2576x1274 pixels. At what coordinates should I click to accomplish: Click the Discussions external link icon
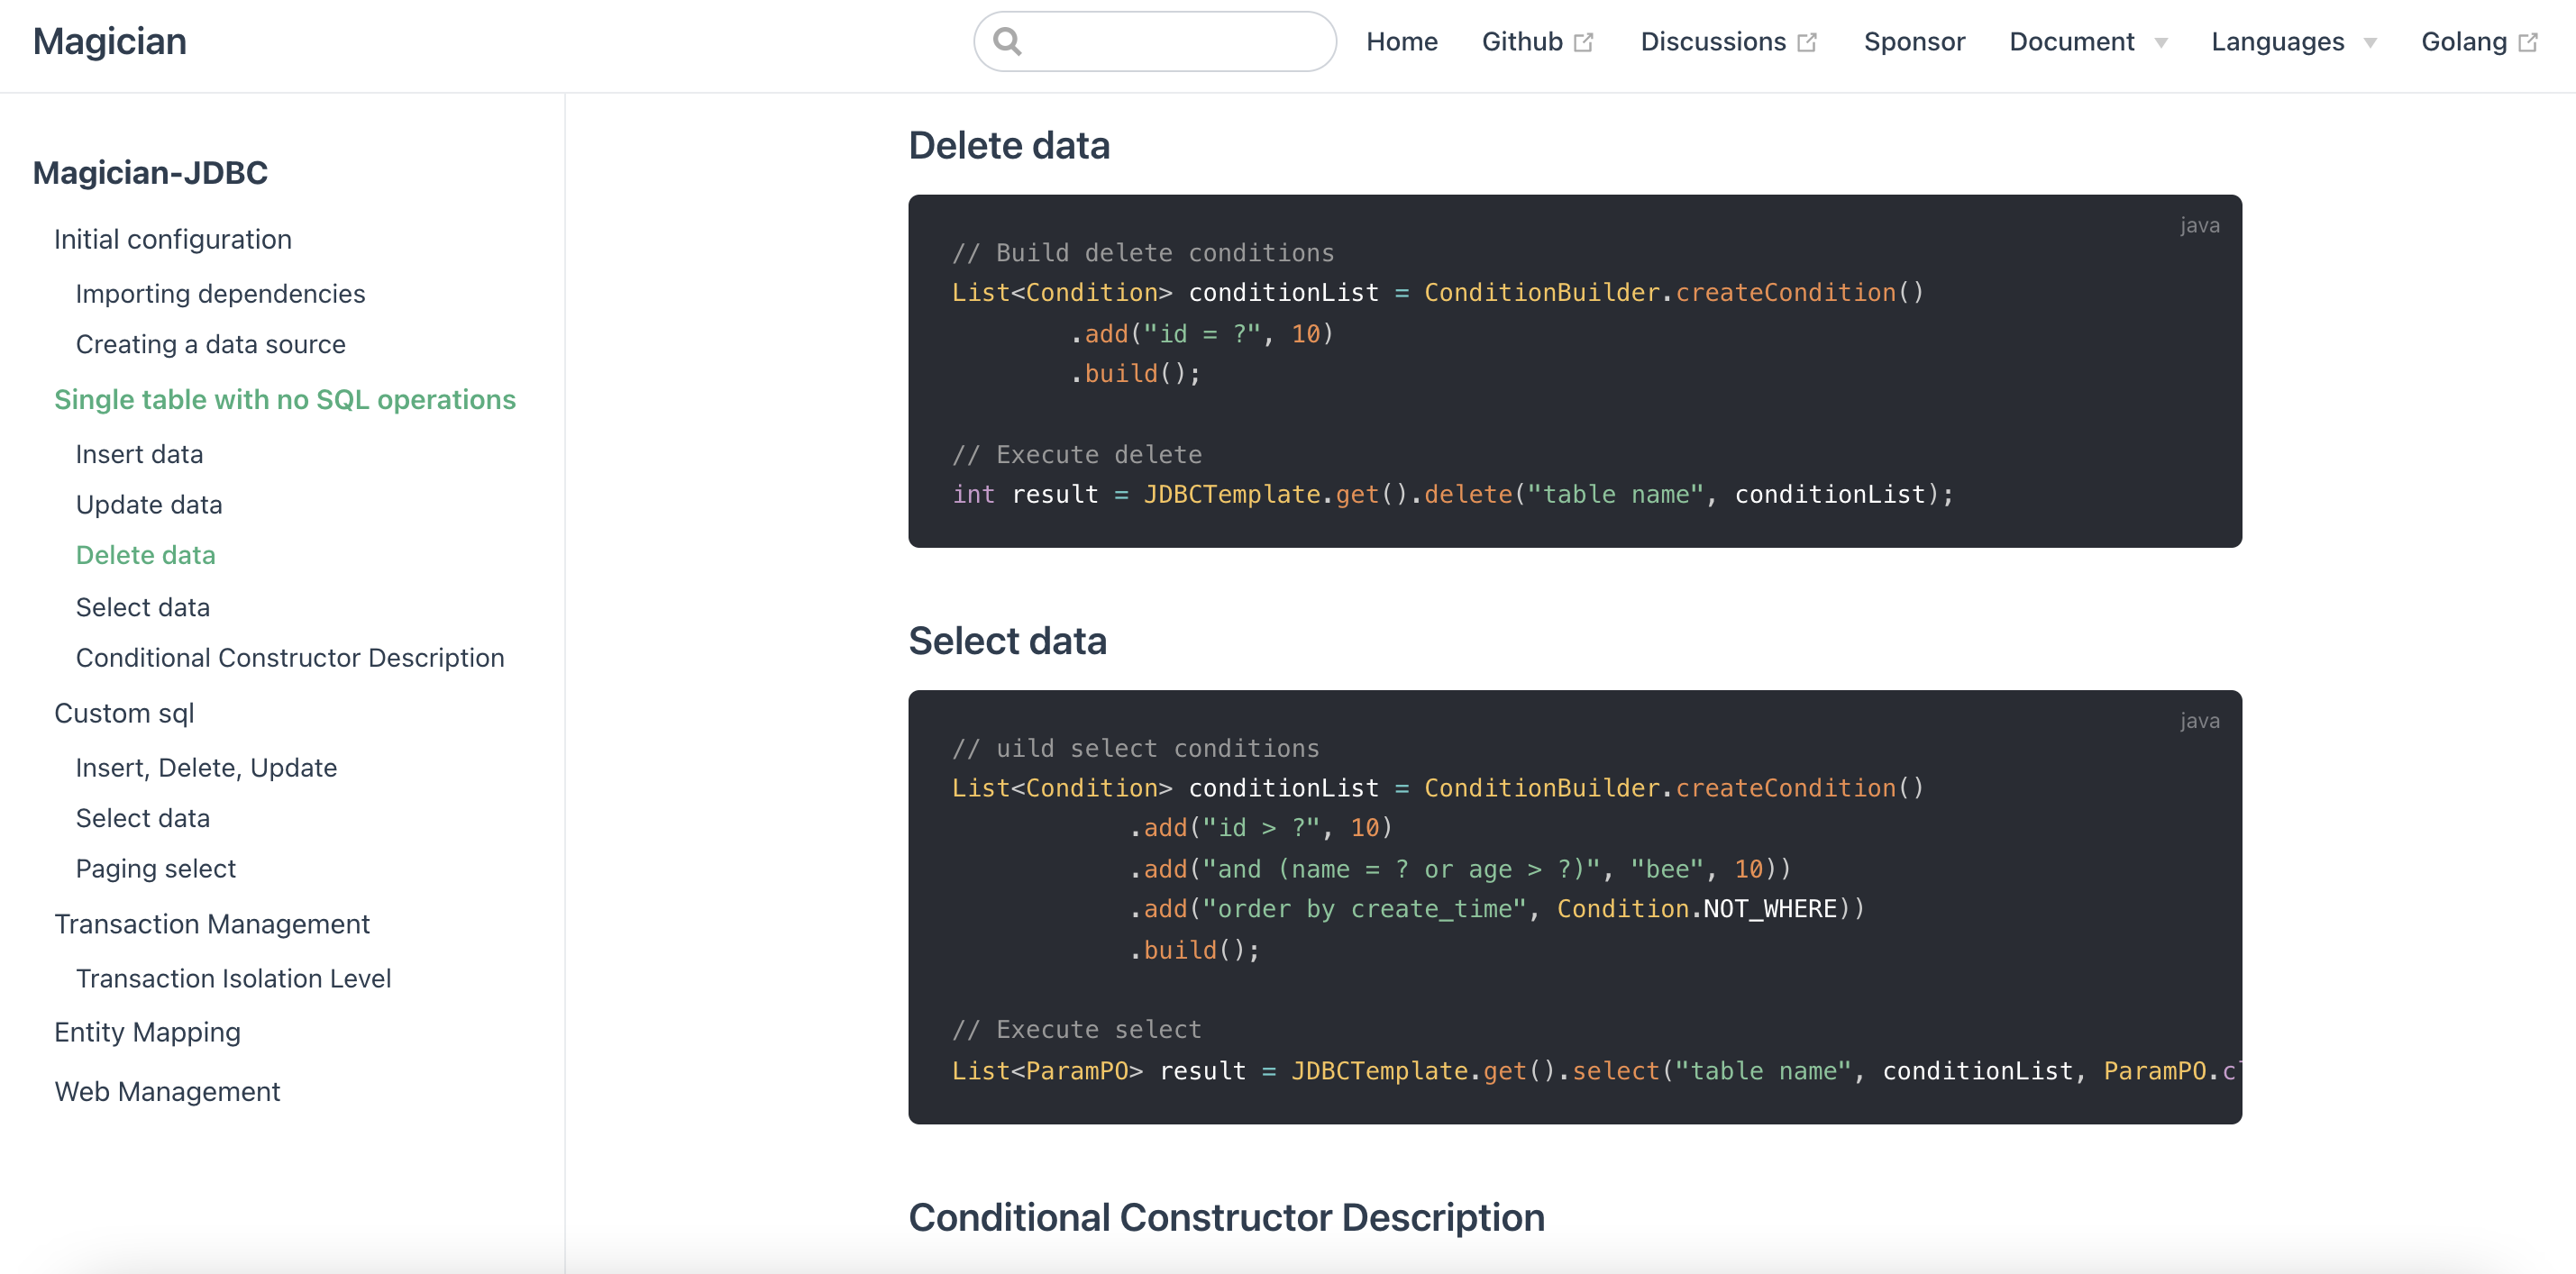[1806, 42]
